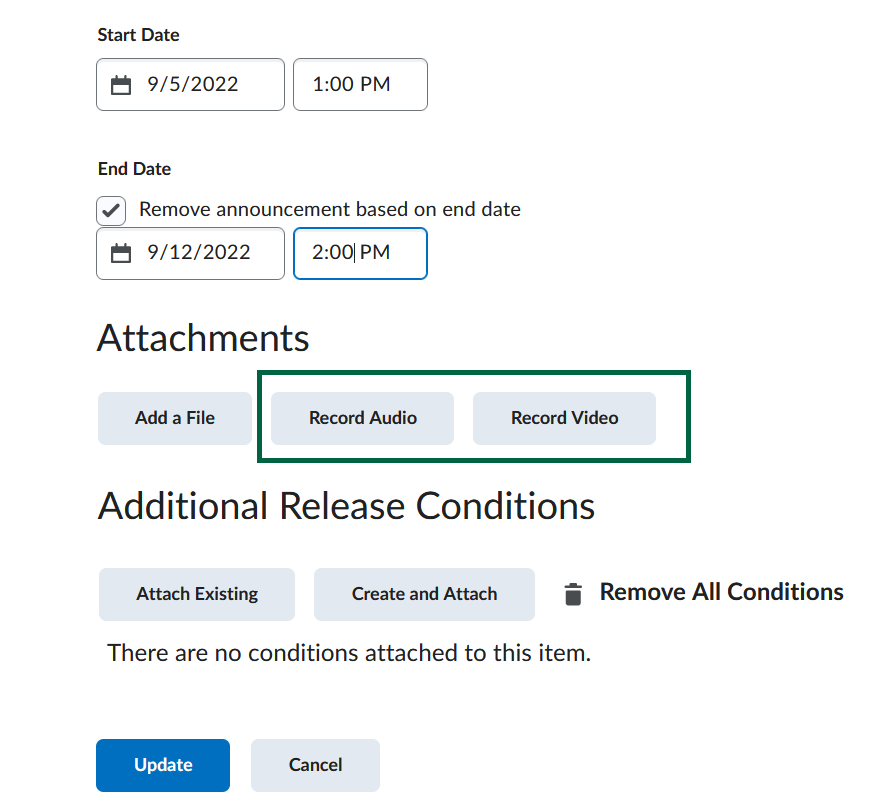
Task: Click Remove All Conditions
Action: pos(720,592)
